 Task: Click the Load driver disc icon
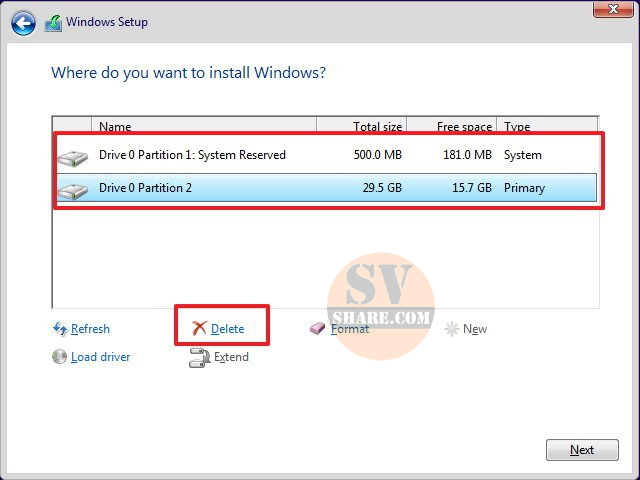(x=60, y=357)
